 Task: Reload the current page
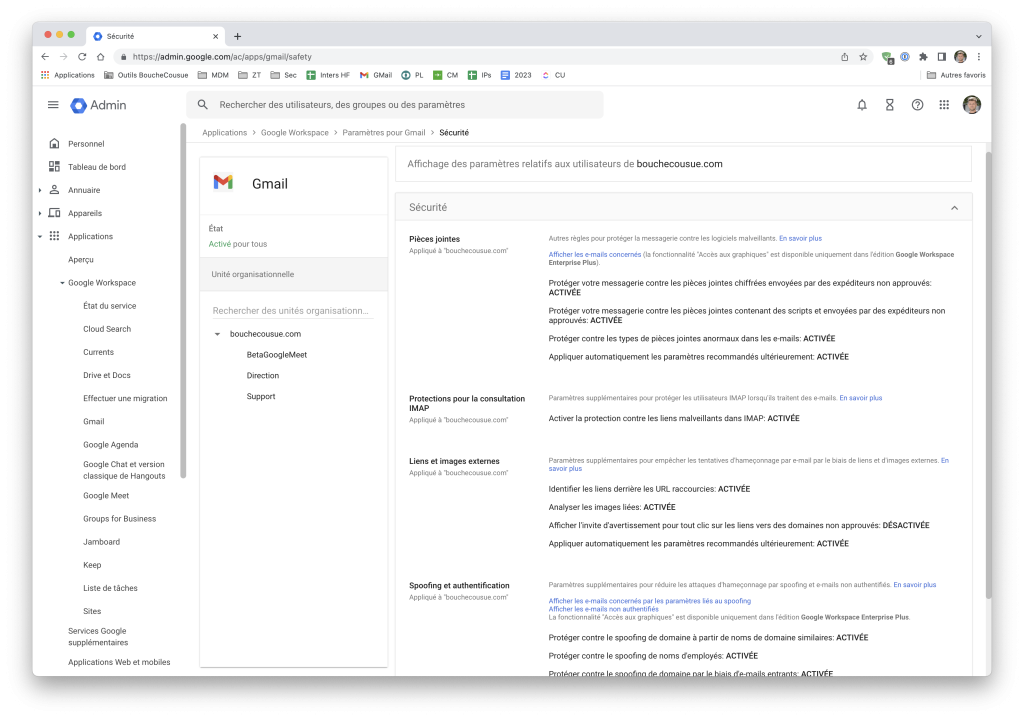click(82, 57)
